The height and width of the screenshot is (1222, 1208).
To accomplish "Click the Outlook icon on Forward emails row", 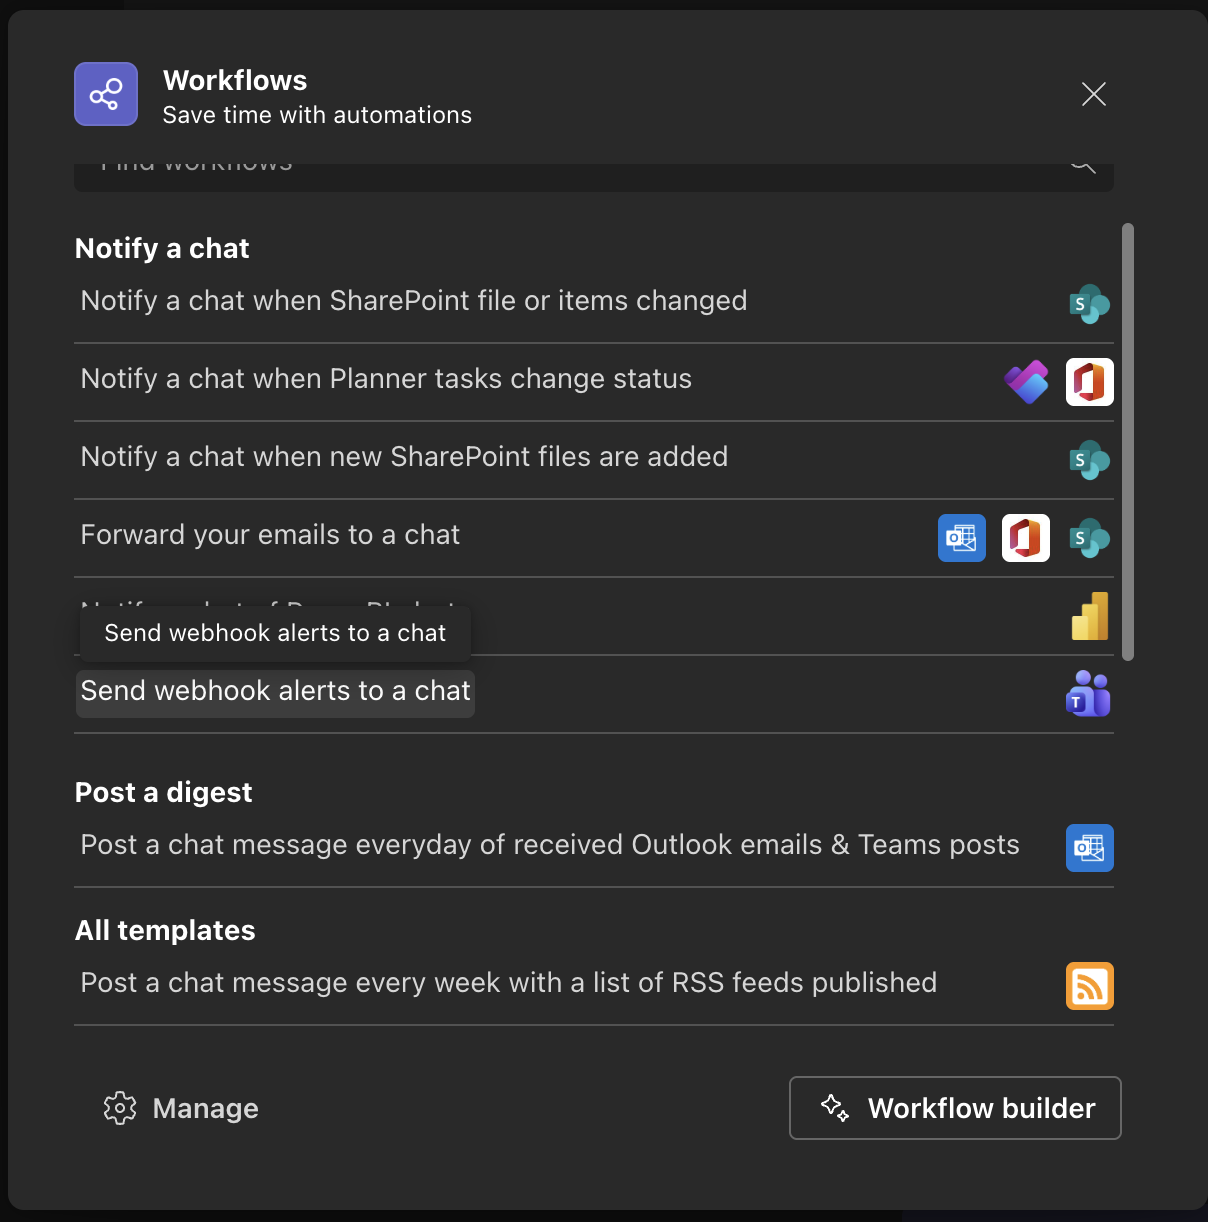I will coord(962,538).
